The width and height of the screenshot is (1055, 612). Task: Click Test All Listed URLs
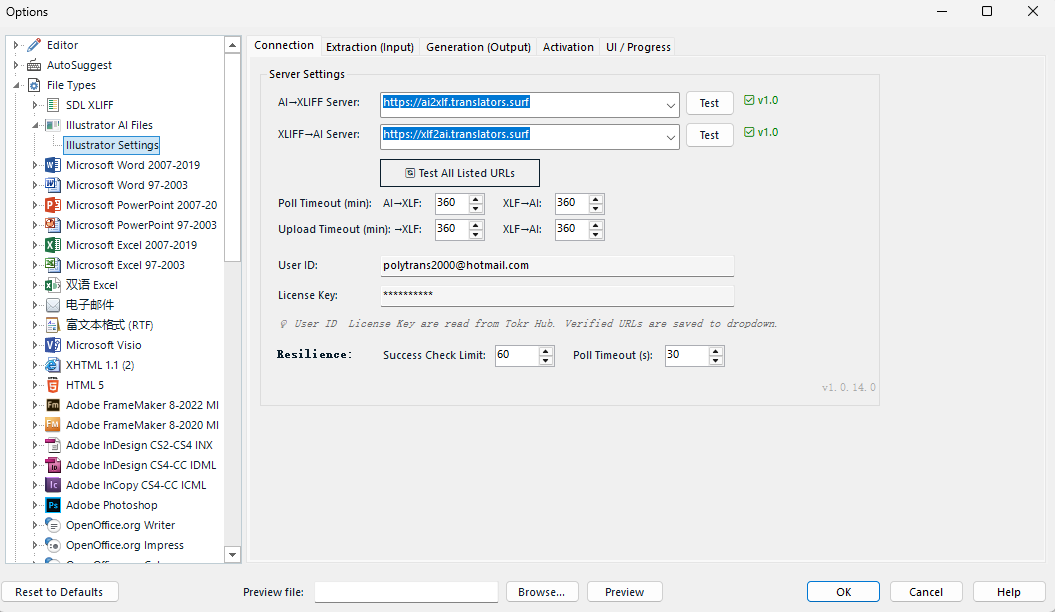(459, 172)
